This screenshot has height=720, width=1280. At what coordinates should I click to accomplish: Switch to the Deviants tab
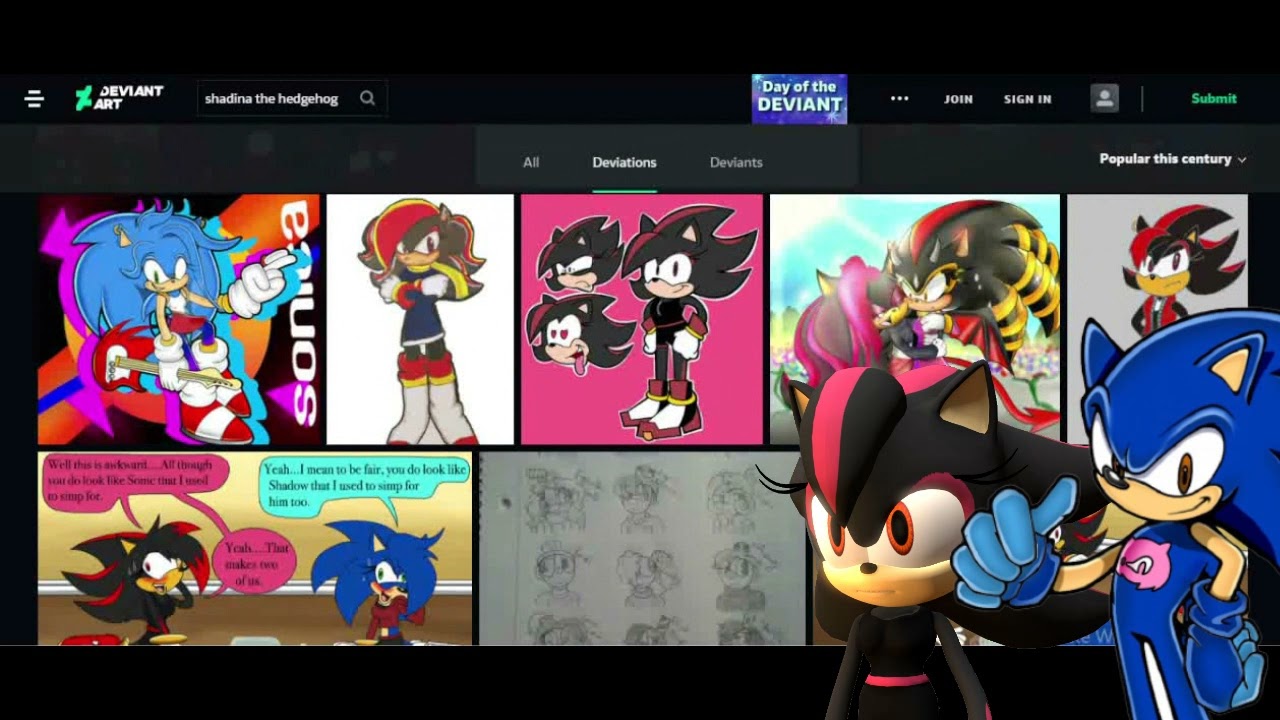(x=736, y=162)
